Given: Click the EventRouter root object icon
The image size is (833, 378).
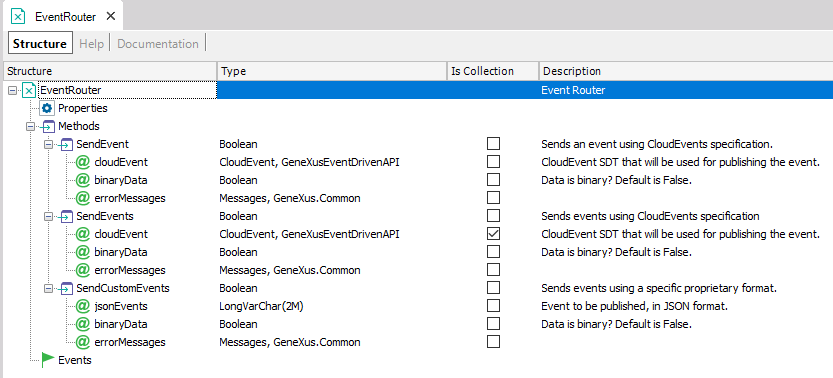Looking at the screenshot, I should tap(29, 91).
